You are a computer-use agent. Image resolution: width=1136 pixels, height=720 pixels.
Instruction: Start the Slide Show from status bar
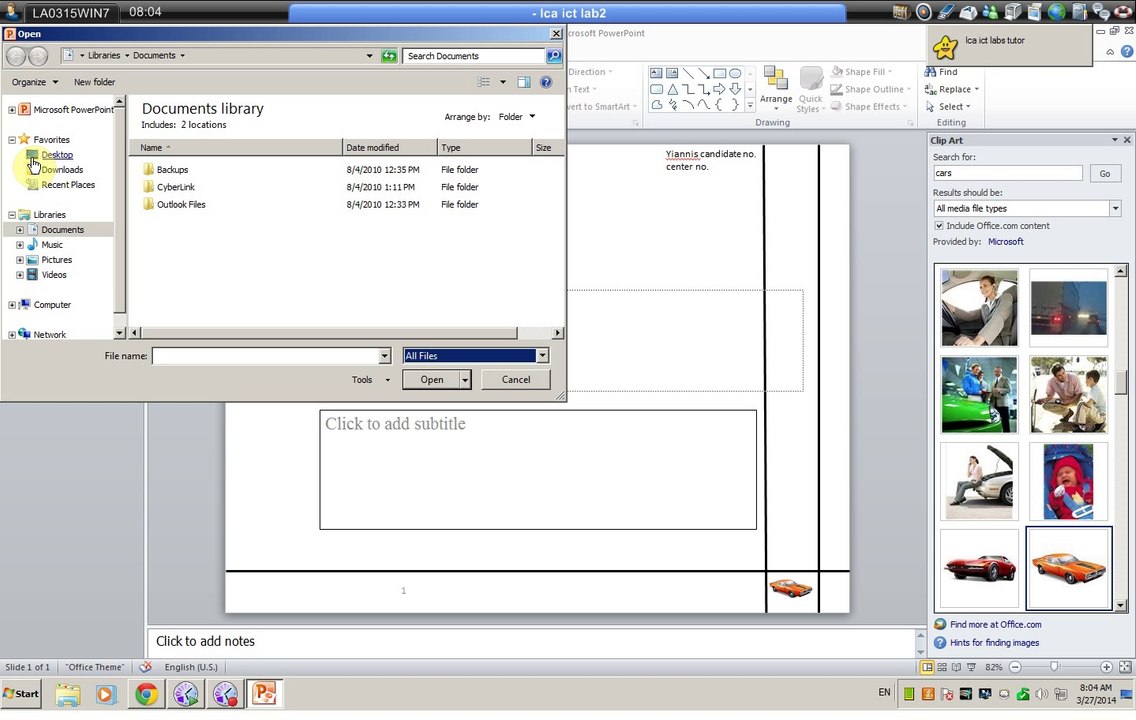click(x=972, y=667)
